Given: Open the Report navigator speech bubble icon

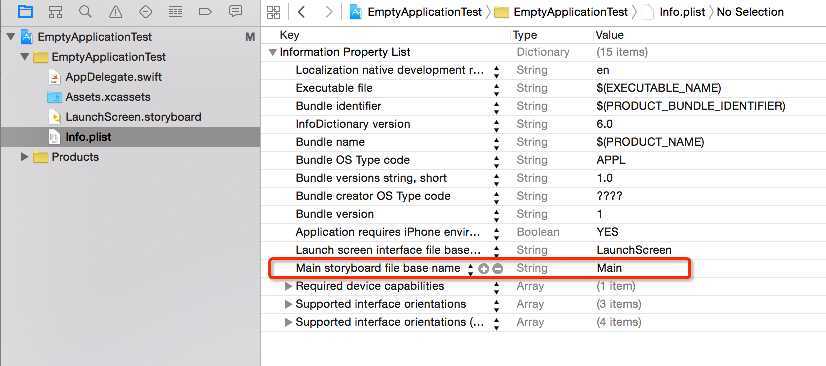Looking at the screenshot, I should click(x=236, y=11).
